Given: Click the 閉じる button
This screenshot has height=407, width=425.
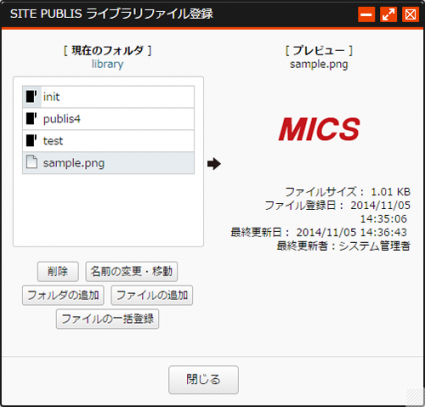Looking at the screenshot, I should (203, 379).
